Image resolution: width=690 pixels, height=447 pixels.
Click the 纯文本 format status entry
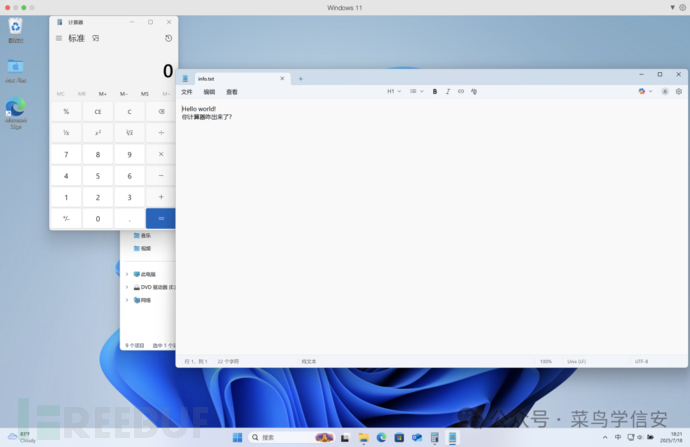(308, 362)
